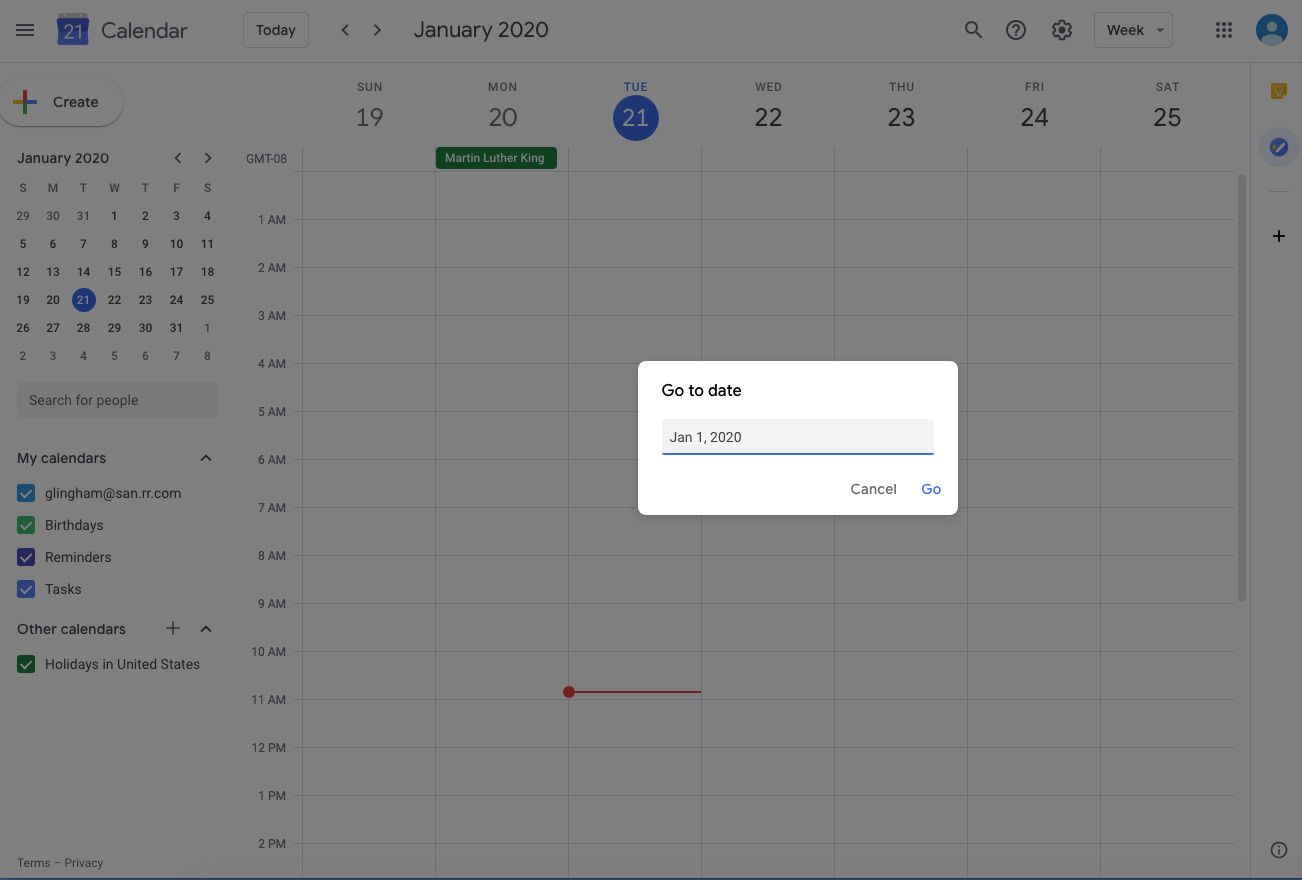Click the GMT-08 timezone label
Image resolution: width=1302 pixels, height=880 pixels.
[x=266, y=159]
